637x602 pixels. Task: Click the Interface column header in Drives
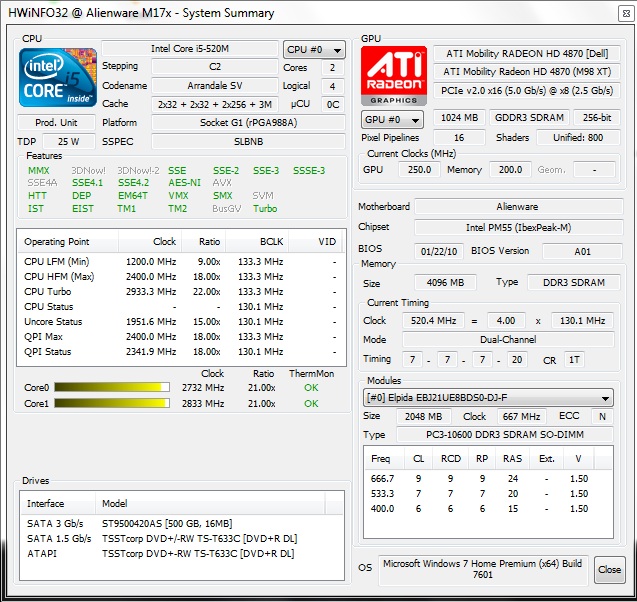point(58,504)
